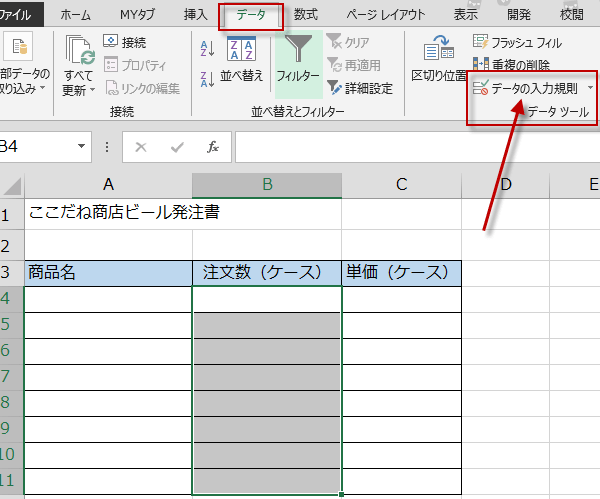This screenshot has height=499, width=600.
Task: Click the リンクの編集 button
Action: coord(142,88)
